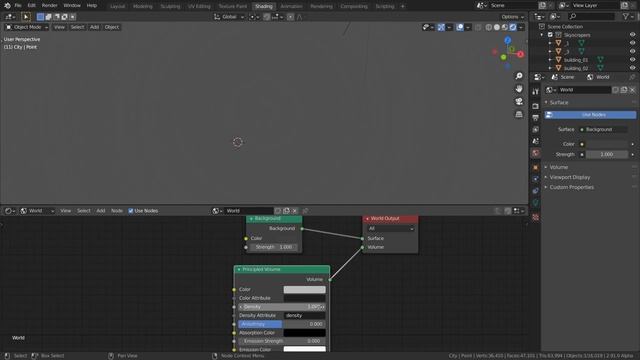Screen dimensions: 640x360
Task: Open the Tool properties tab
Action: click(x=536, y=92)
